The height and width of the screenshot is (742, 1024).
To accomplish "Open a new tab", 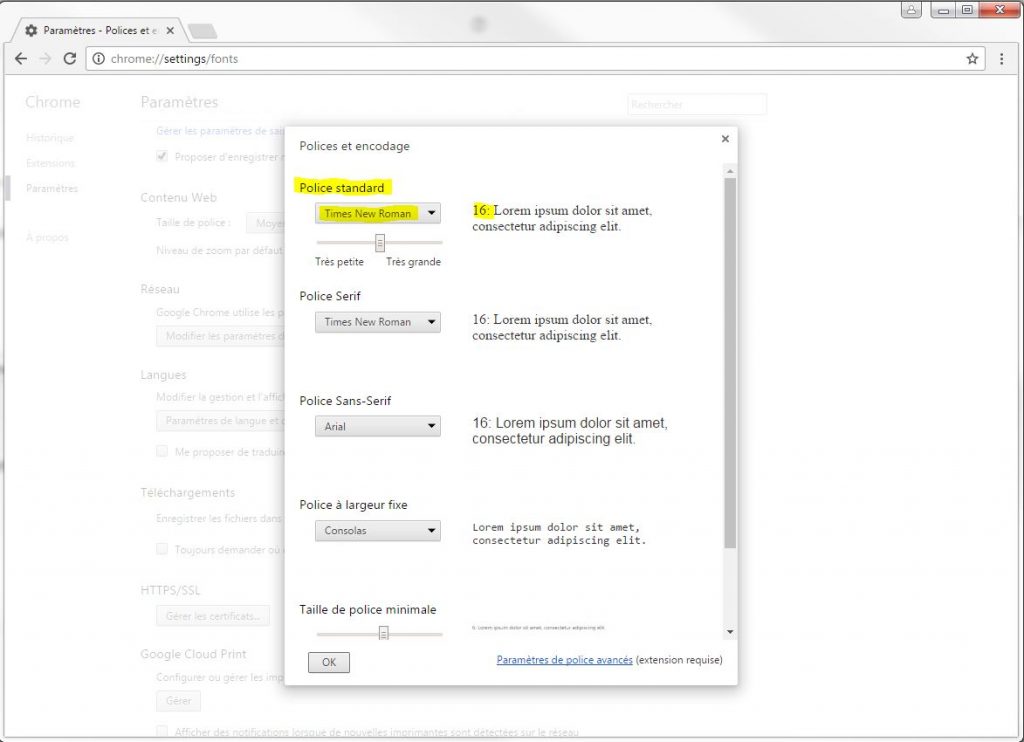I will click(x=201, y=31).
